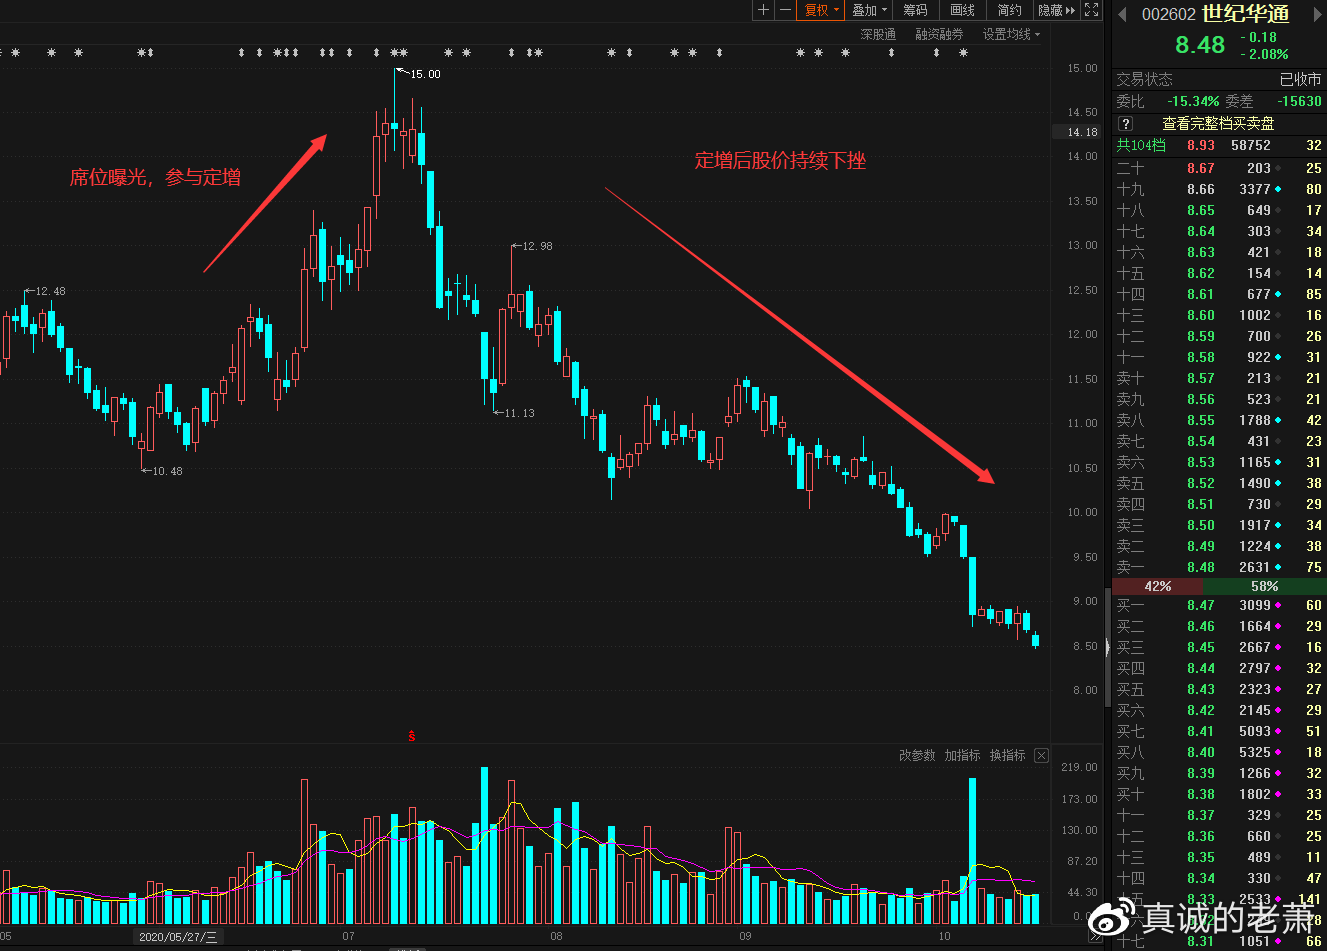
Task: Open the 复权 adjustment dropdown
Action: click(821, 10)
